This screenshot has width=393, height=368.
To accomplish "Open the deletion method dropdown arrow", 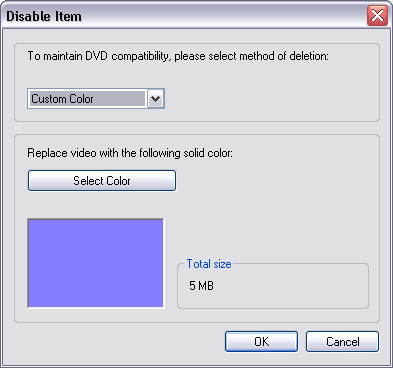I will coord(156,99).
